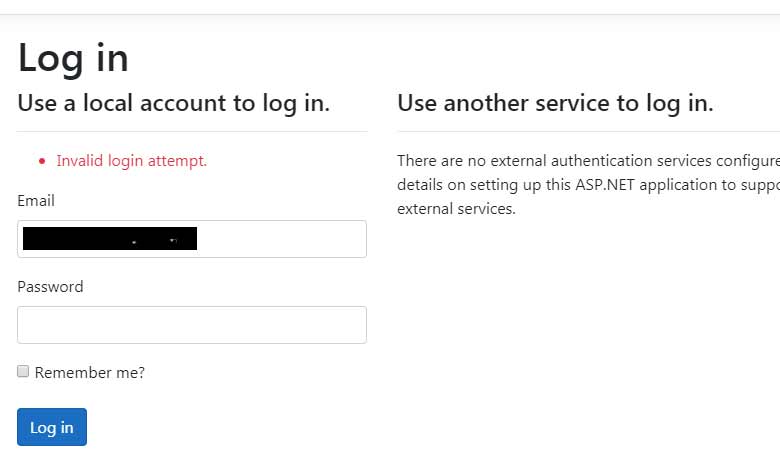The image size is (780, 461).
Task: Click the top header bar border
Action: click(x=390, y=14)
